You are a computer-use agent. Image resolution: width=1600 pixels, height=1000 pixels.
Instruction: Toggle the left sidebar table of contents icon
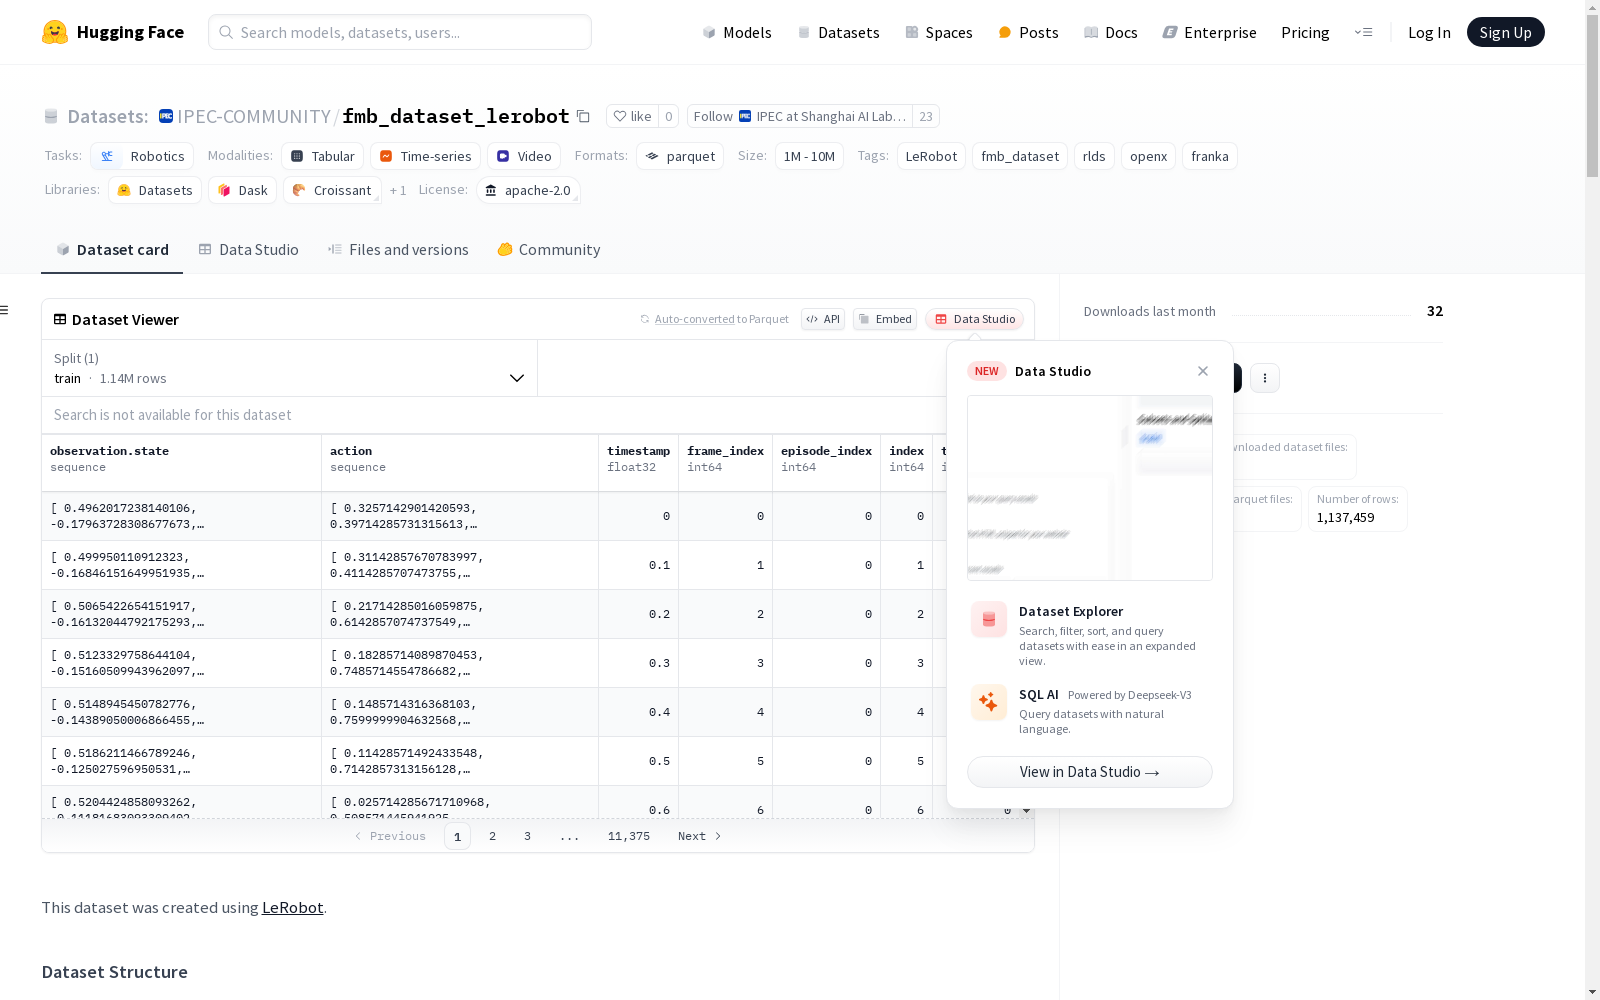click(x=5, y=310)
